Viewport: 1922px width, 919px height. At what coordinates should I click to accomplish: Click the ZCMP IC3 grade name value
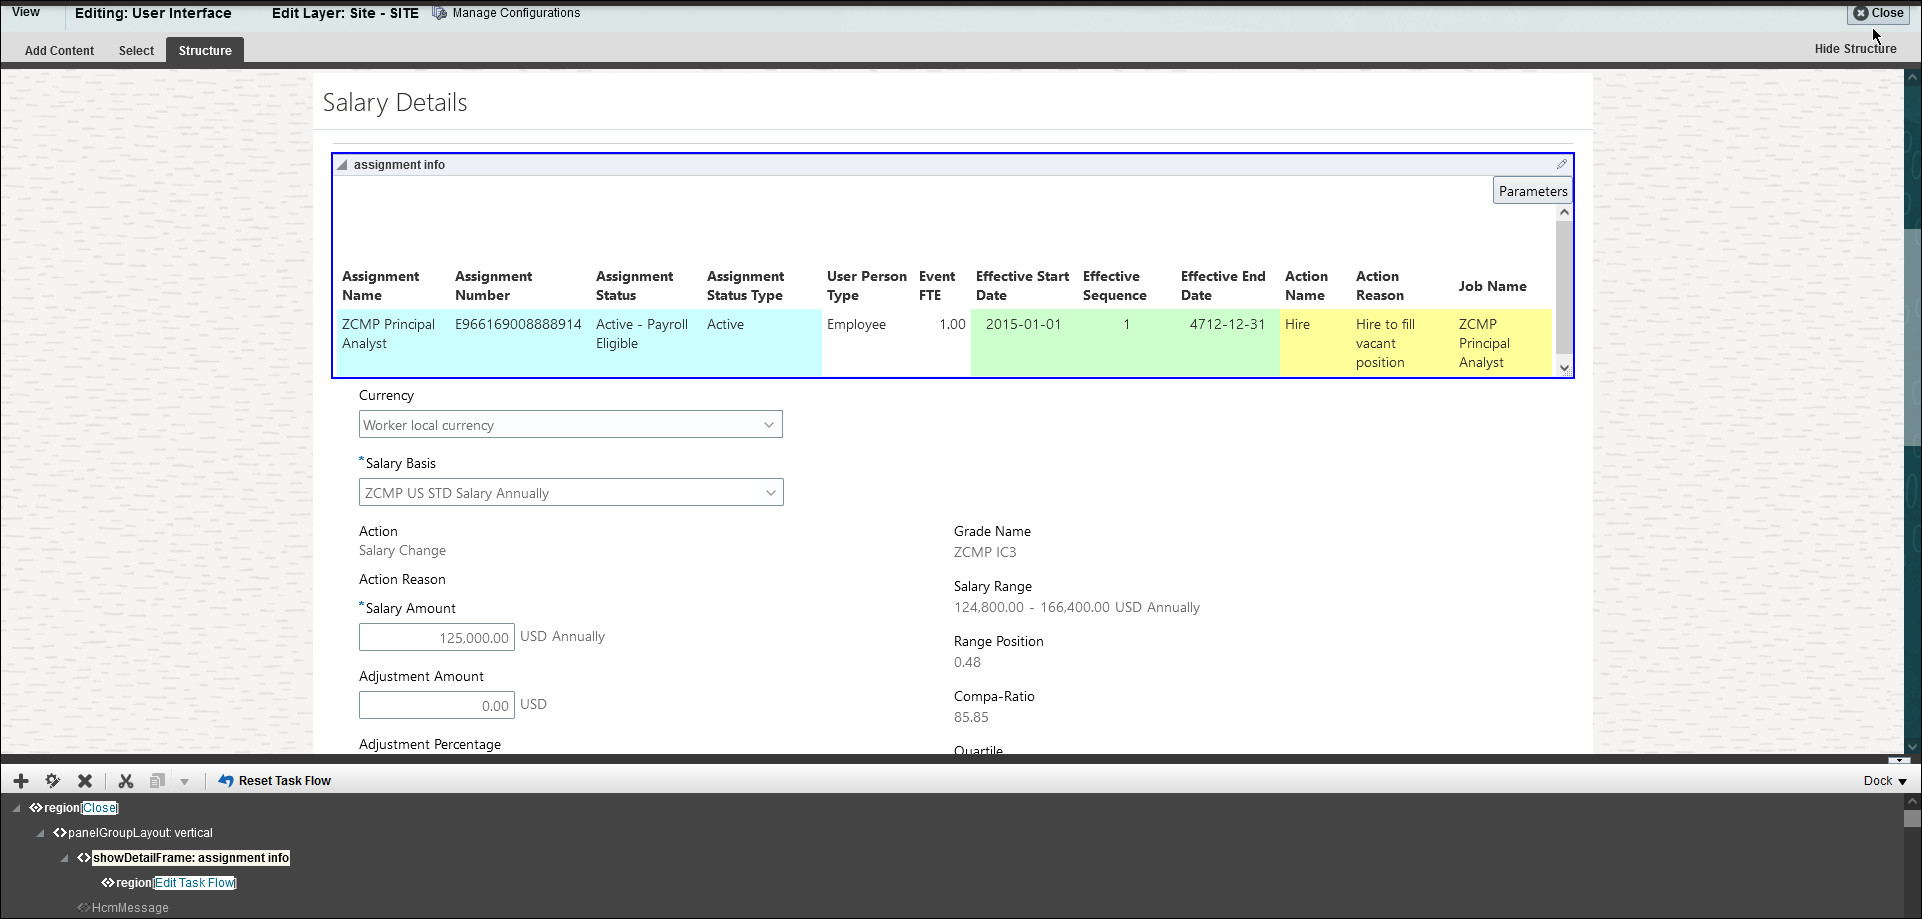click(985, 552)
